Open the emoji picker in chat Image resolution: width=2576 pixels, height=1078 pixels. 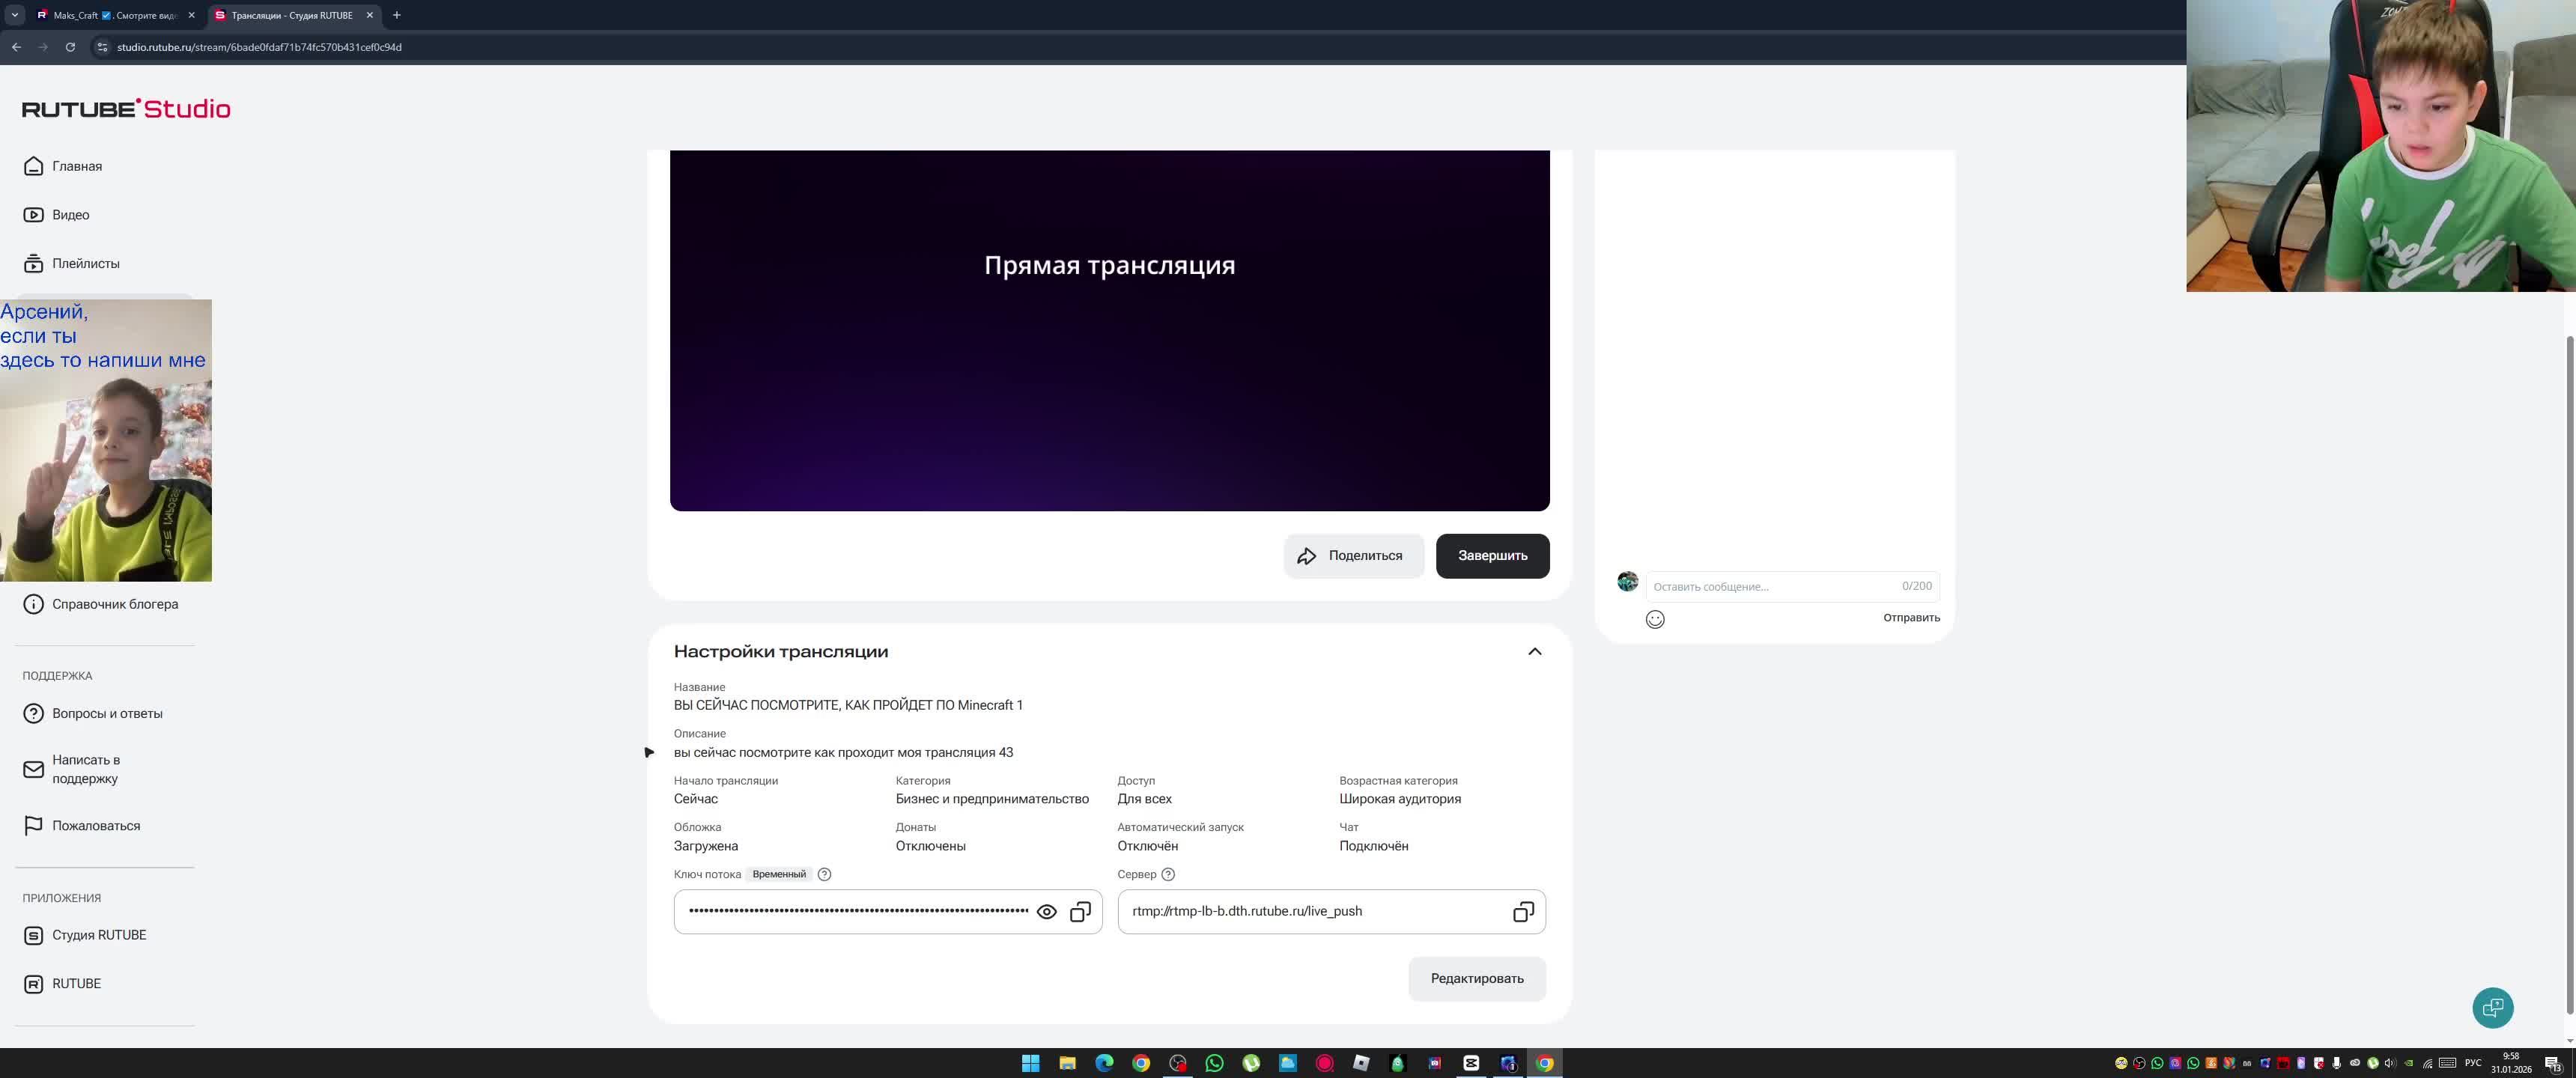pyautogui.click(x=1655, y=620)
